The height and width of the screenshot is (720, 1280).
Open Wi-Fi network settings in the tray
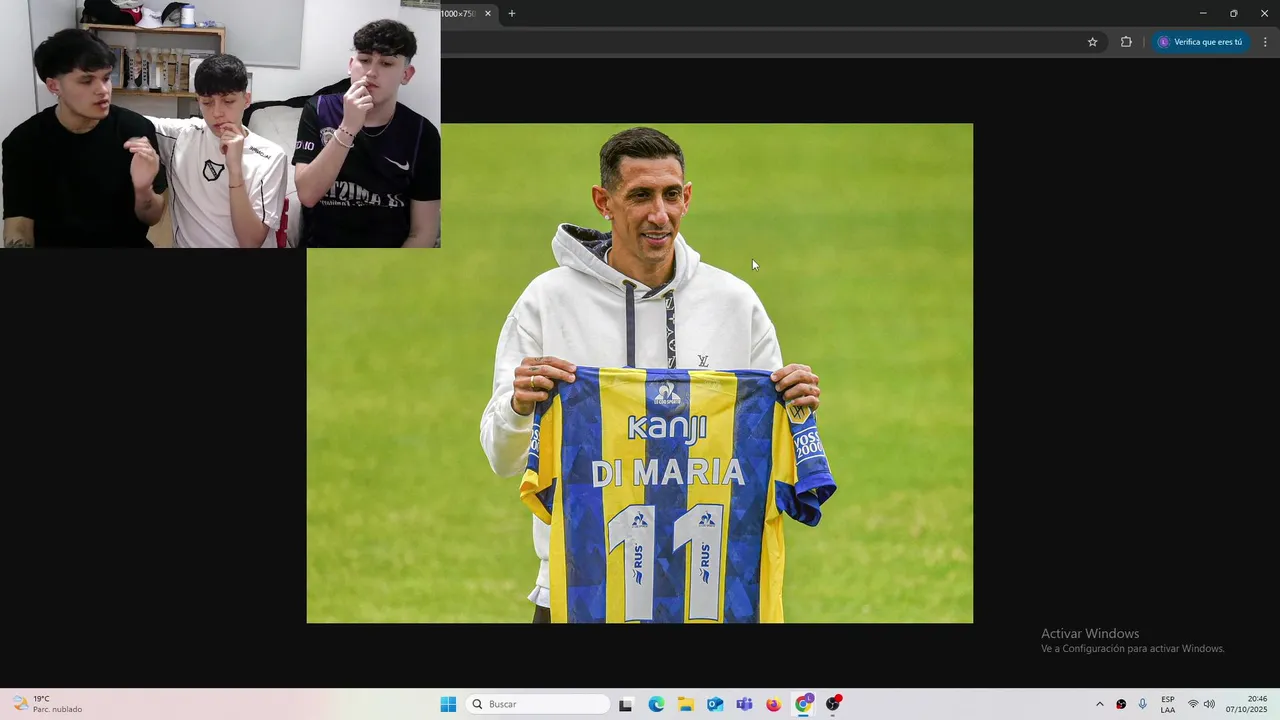pyautogui.click(x=1193, y=704)
